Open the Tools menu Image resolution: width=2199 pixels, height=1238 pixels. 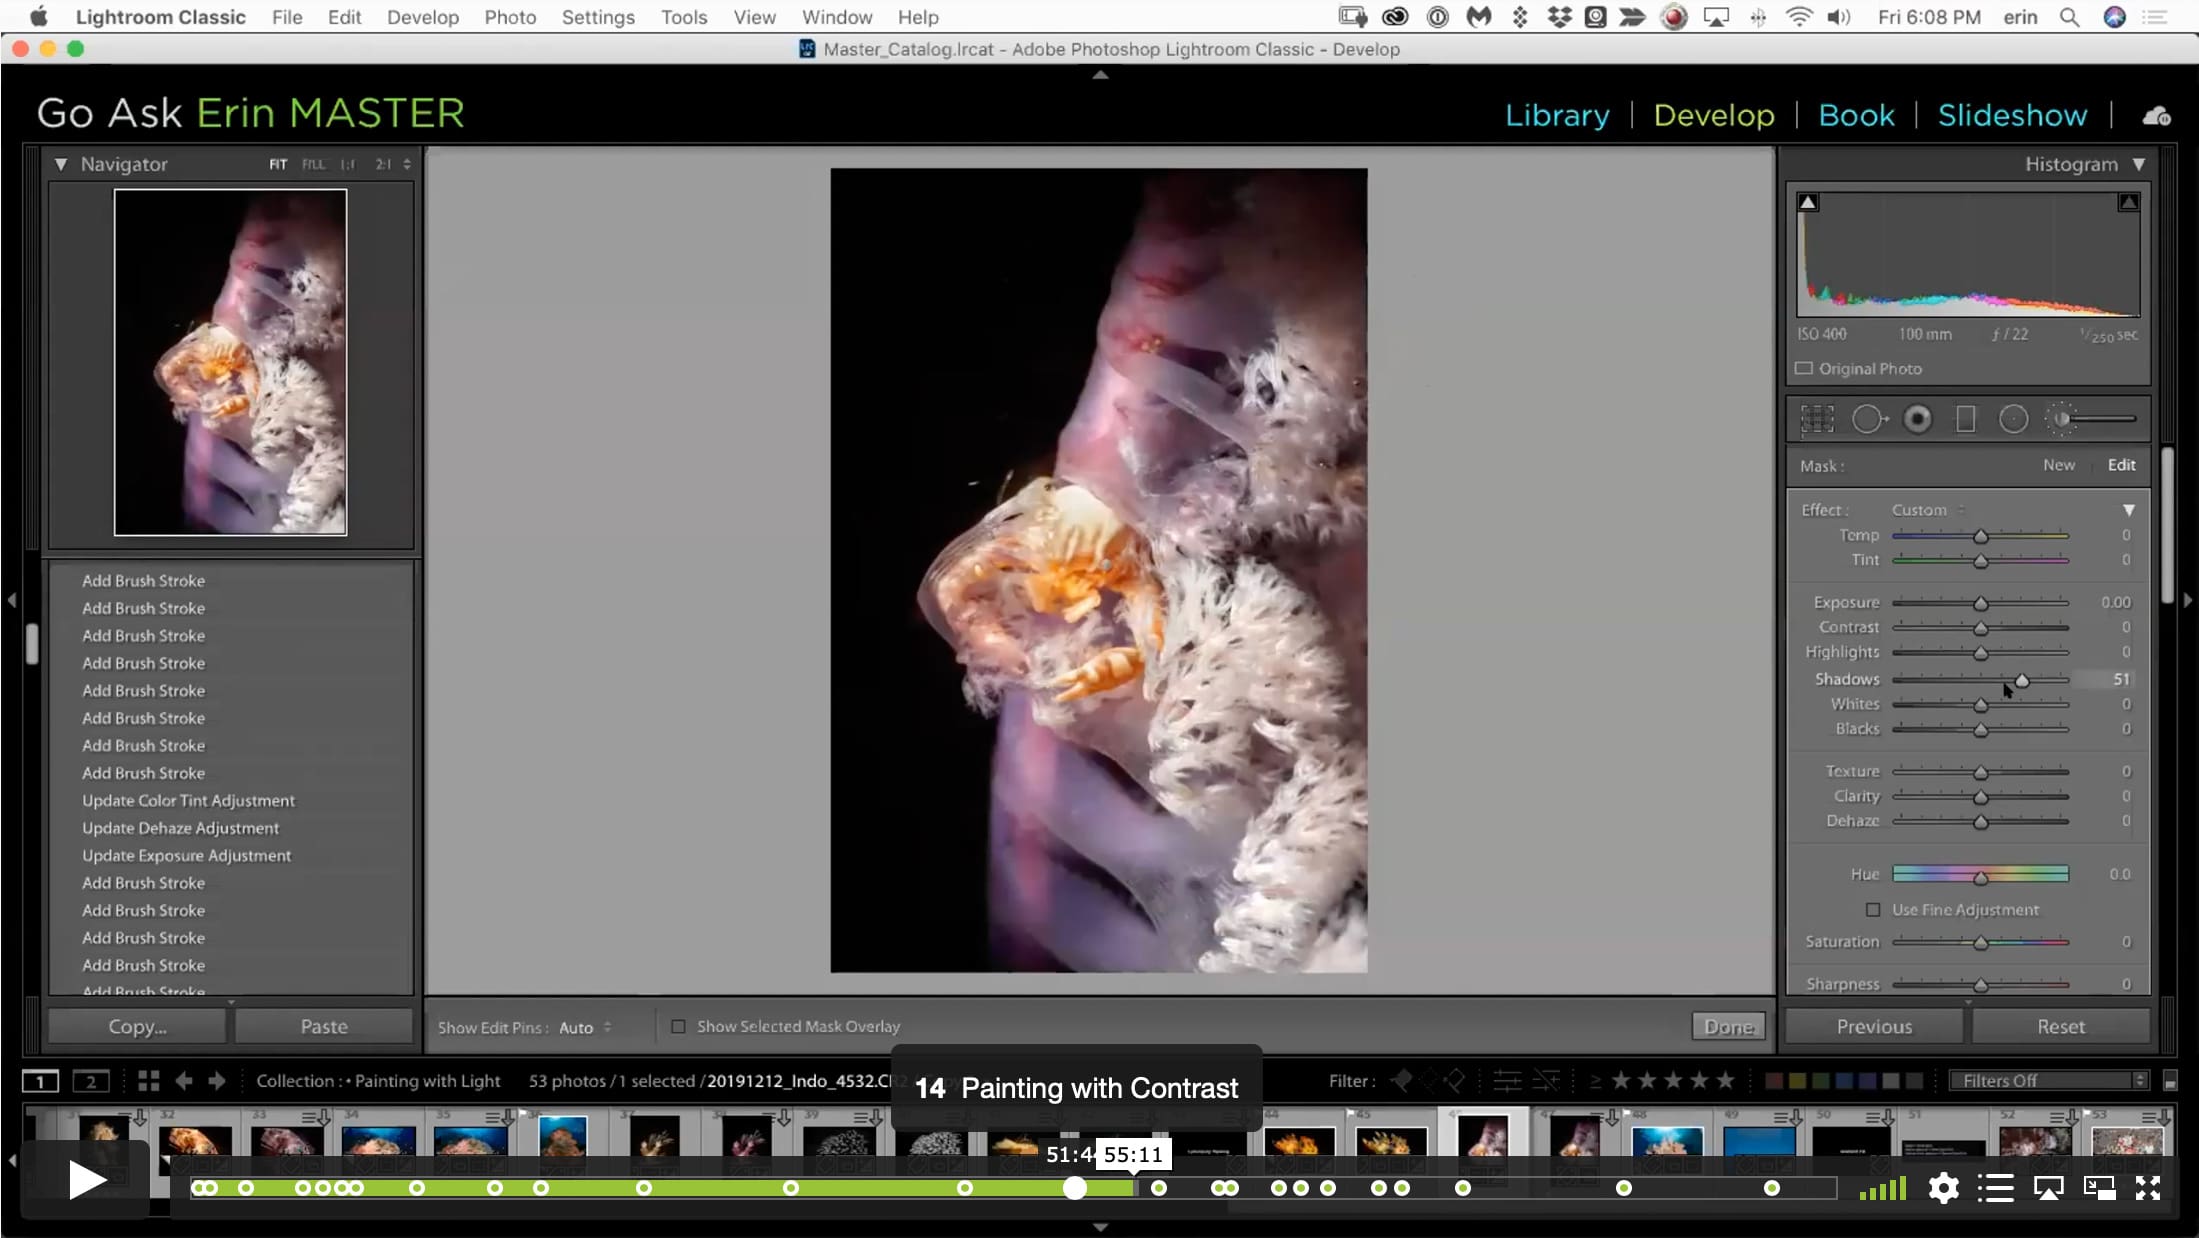[x=684, y=17]
